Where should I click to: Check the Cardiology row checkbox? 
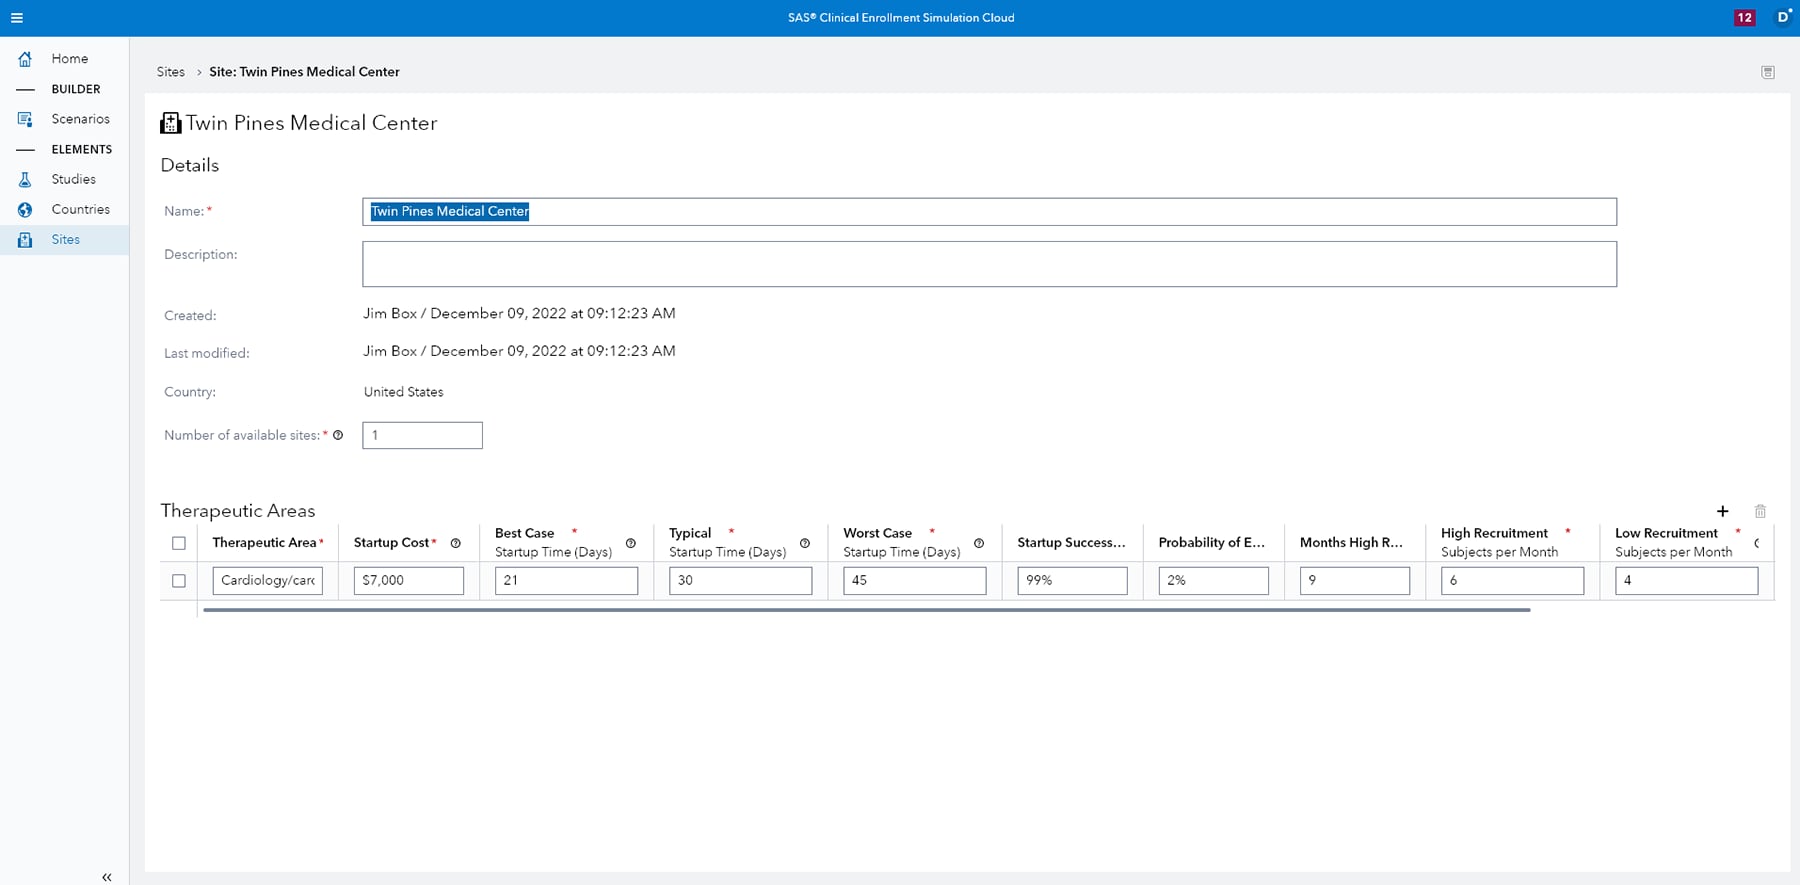click(x=179, y=581)
